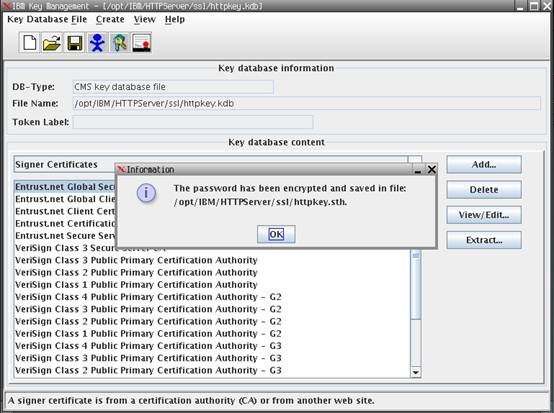Click the list scroll down arrow
The image size is (554, 413).
click(x=416, y=372)
